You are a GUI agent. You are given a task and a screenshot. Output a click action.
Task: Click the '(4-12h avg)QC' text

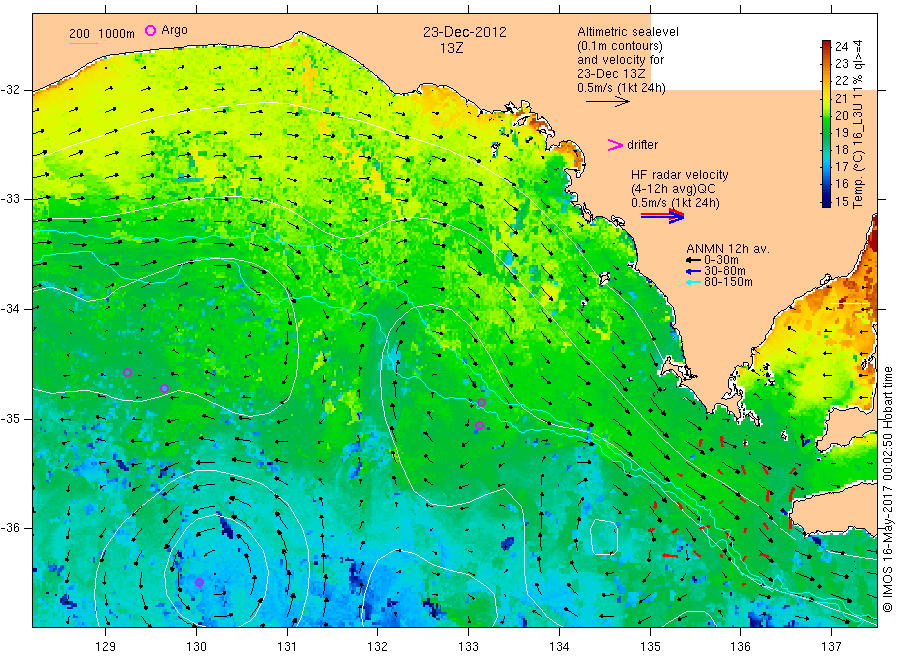(x=673, y=189)
